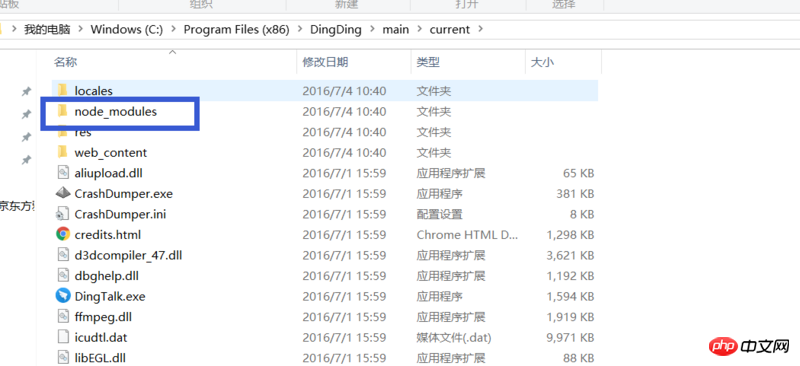The width and height of the screenshot is (800, 366).
Task: Go to the main folder in the breadcrumb
Action: (395, 30)
